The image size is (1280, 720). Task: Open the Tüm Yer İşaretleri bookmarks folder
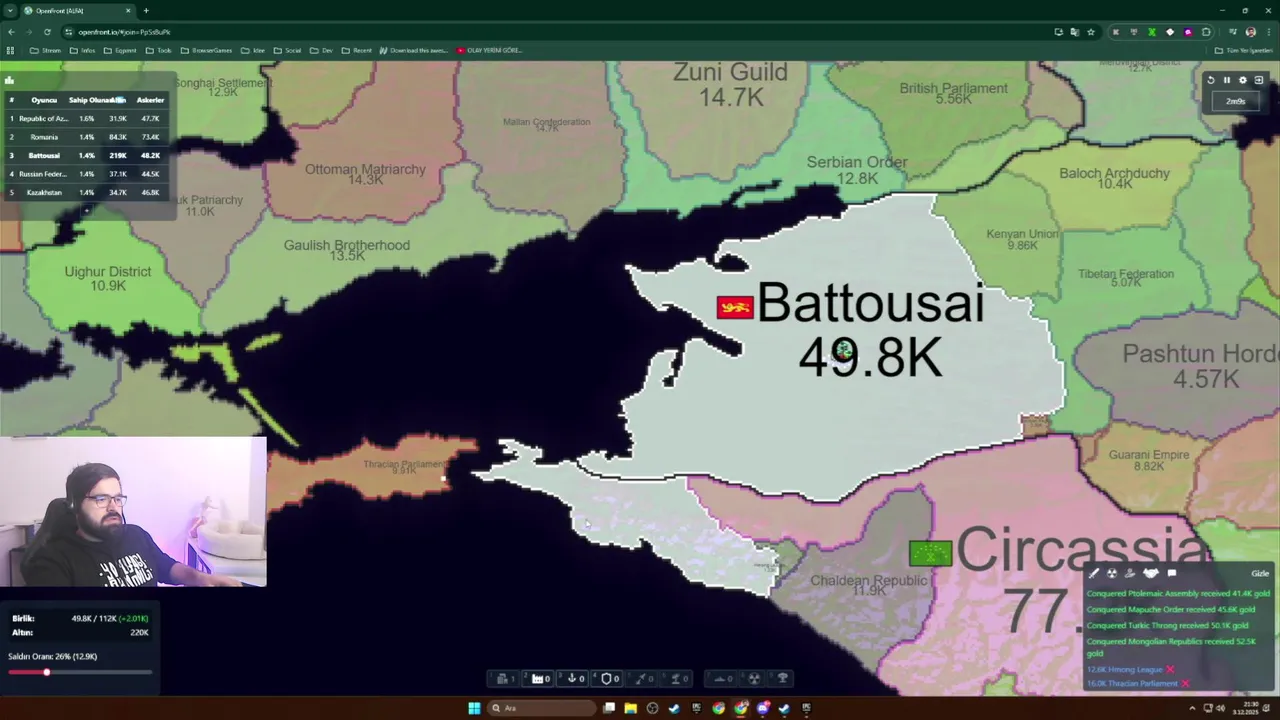coord(1244,50)
